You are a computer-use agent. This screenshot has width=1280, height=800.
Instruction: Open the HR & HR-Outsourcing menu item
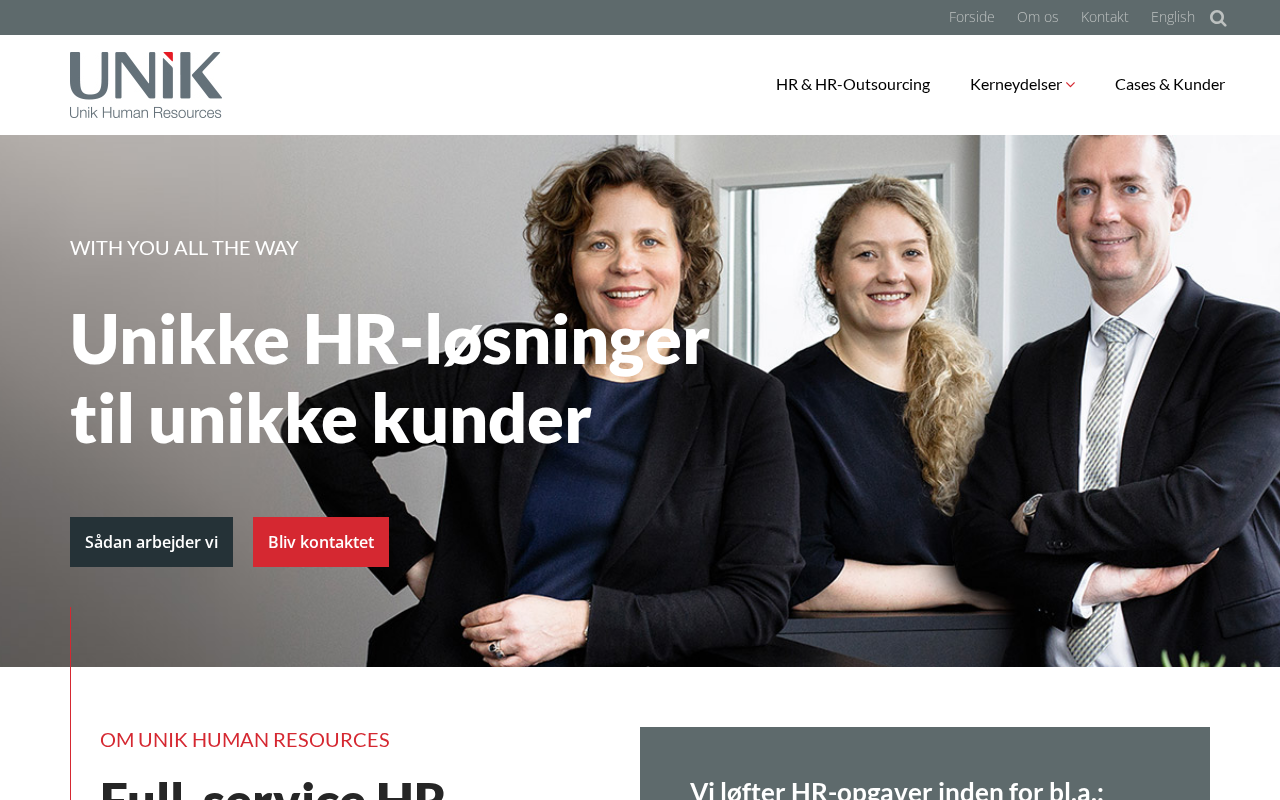coord(853,84)
